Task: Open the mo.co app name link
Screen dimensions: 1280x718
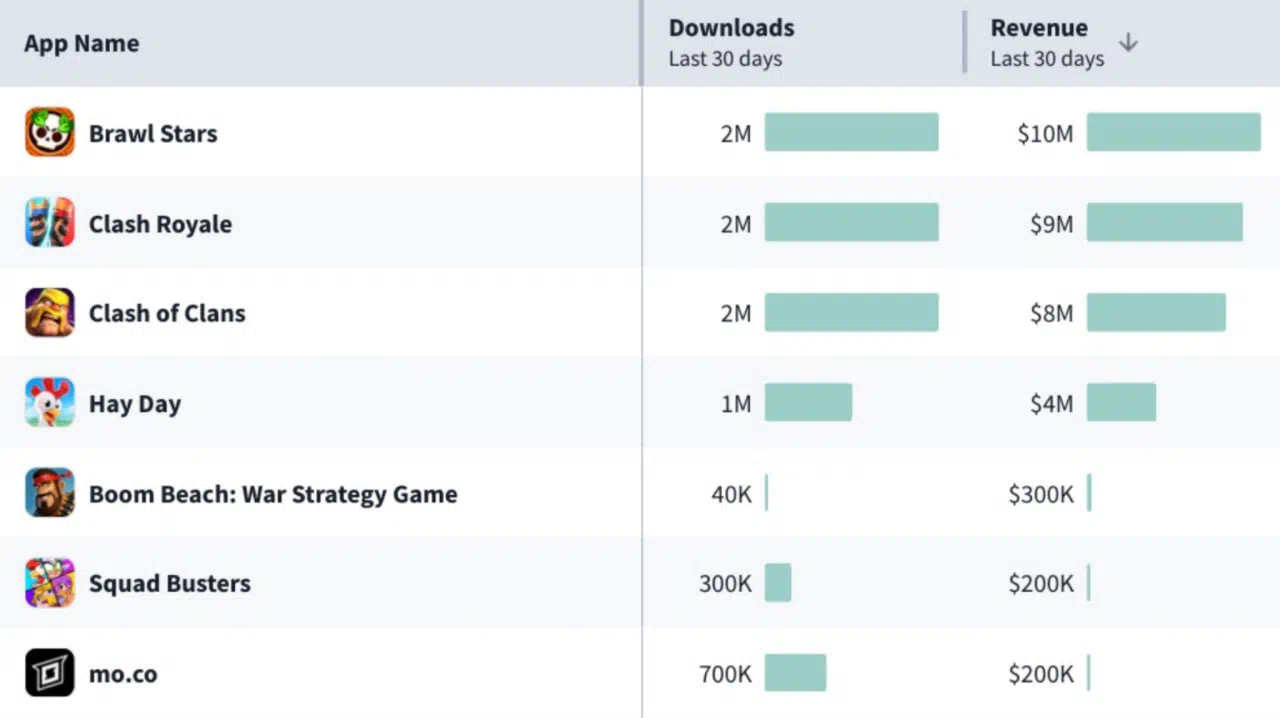Action: 123,674
